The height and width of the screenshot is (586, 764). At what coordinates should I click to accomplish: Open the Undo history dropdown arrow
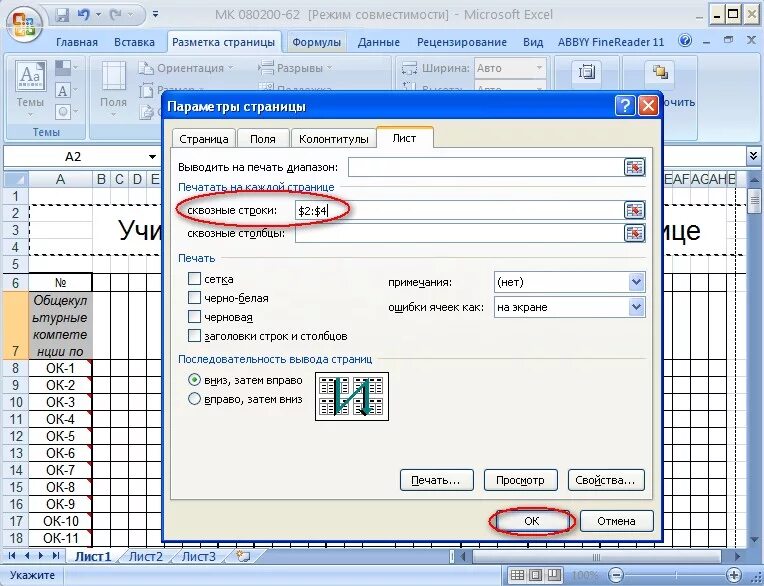98,15
